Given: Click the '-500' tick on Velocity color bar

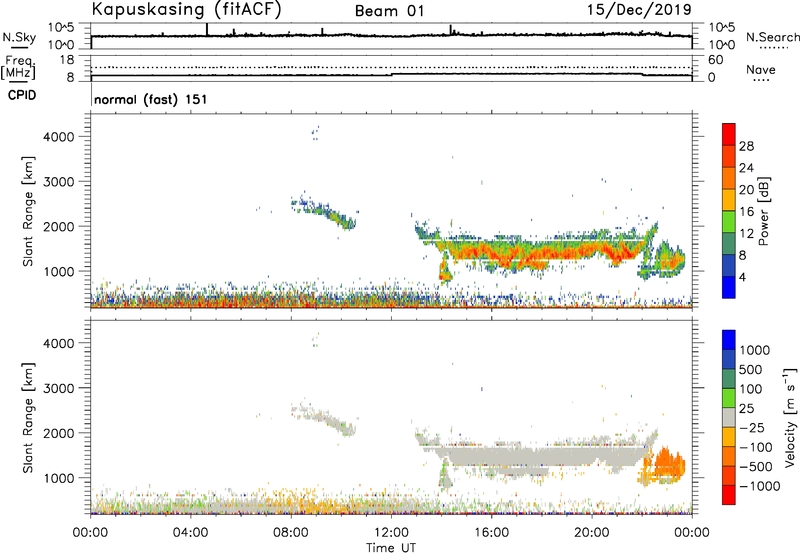Looking at the screenshot, I should [x=756, y=467].
